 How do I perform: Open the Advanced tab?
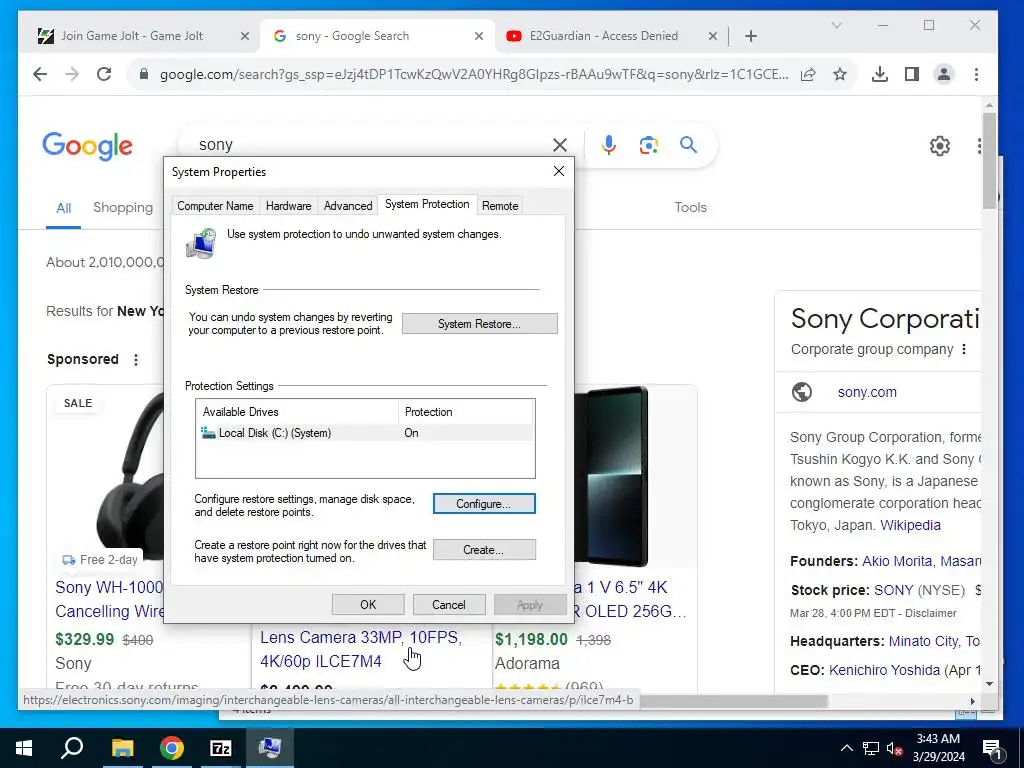pos(348,206)
